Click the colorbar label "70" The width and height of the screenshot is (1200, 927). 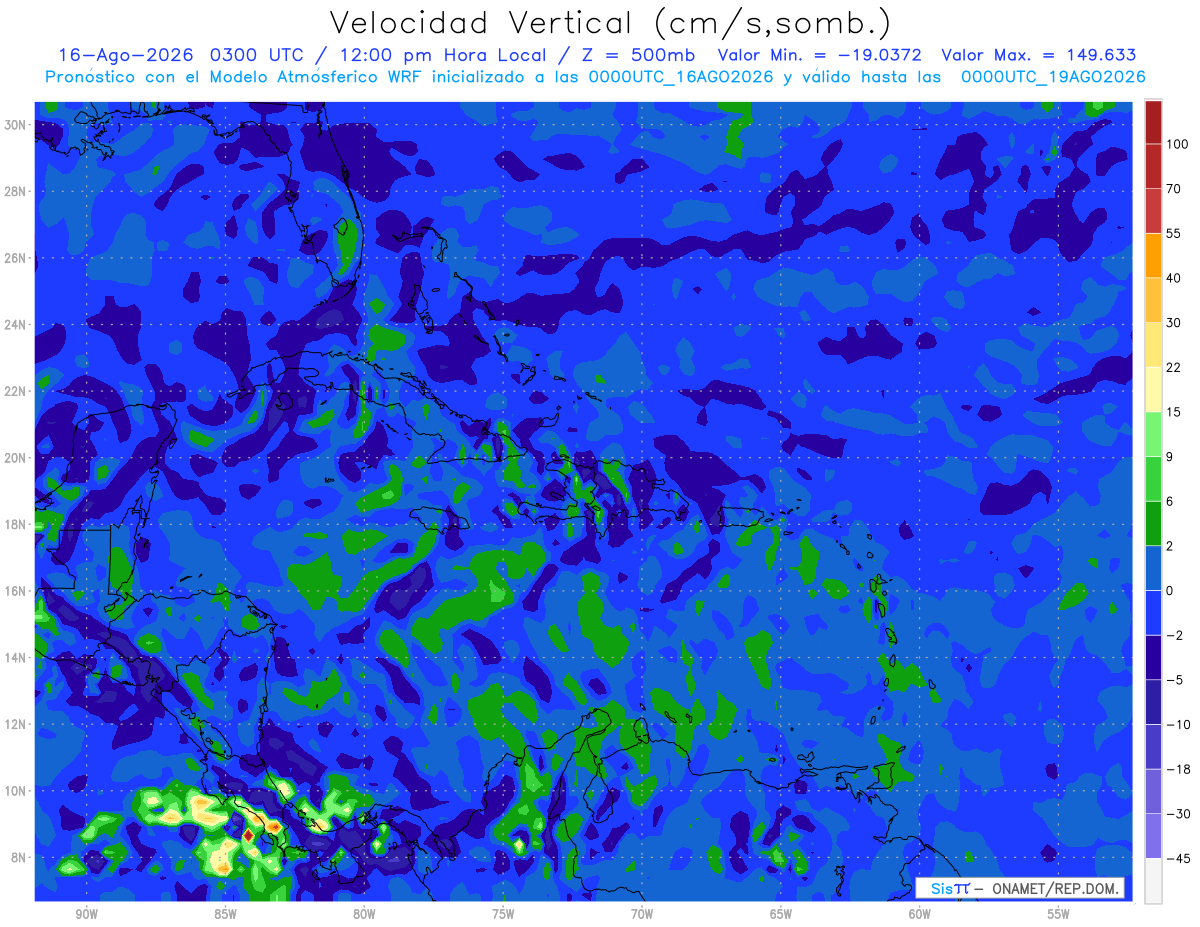pyautogui.click(x=1175, y=188)
